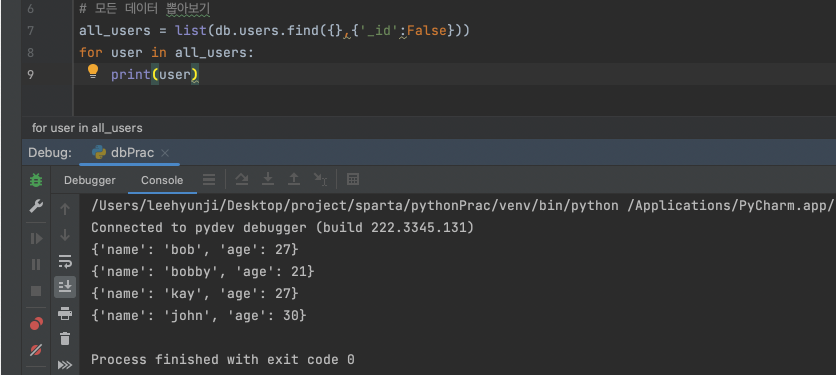Click line number 7 in gutter
The height and width of the screenshot is (375, 836).
click(x=30, y=31)
